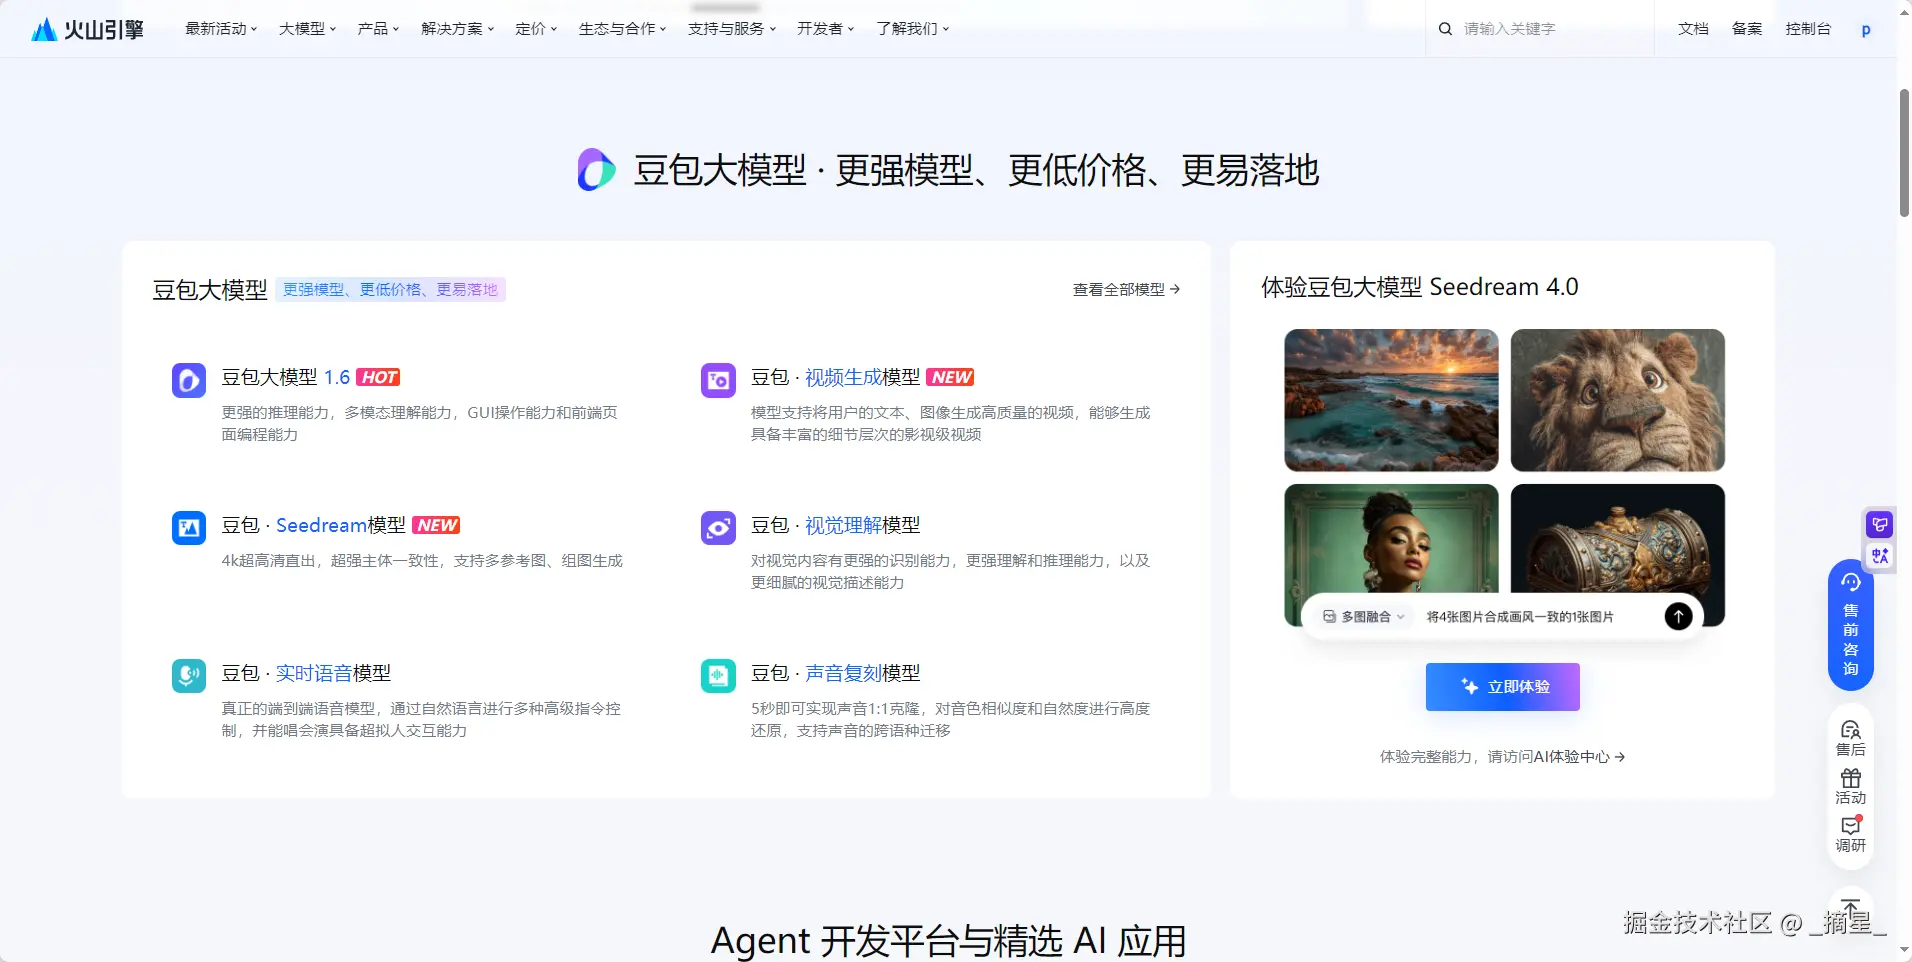
Task: Open the 活动 gift icon
Action: pyautogui.click(x=1850, y=786)
